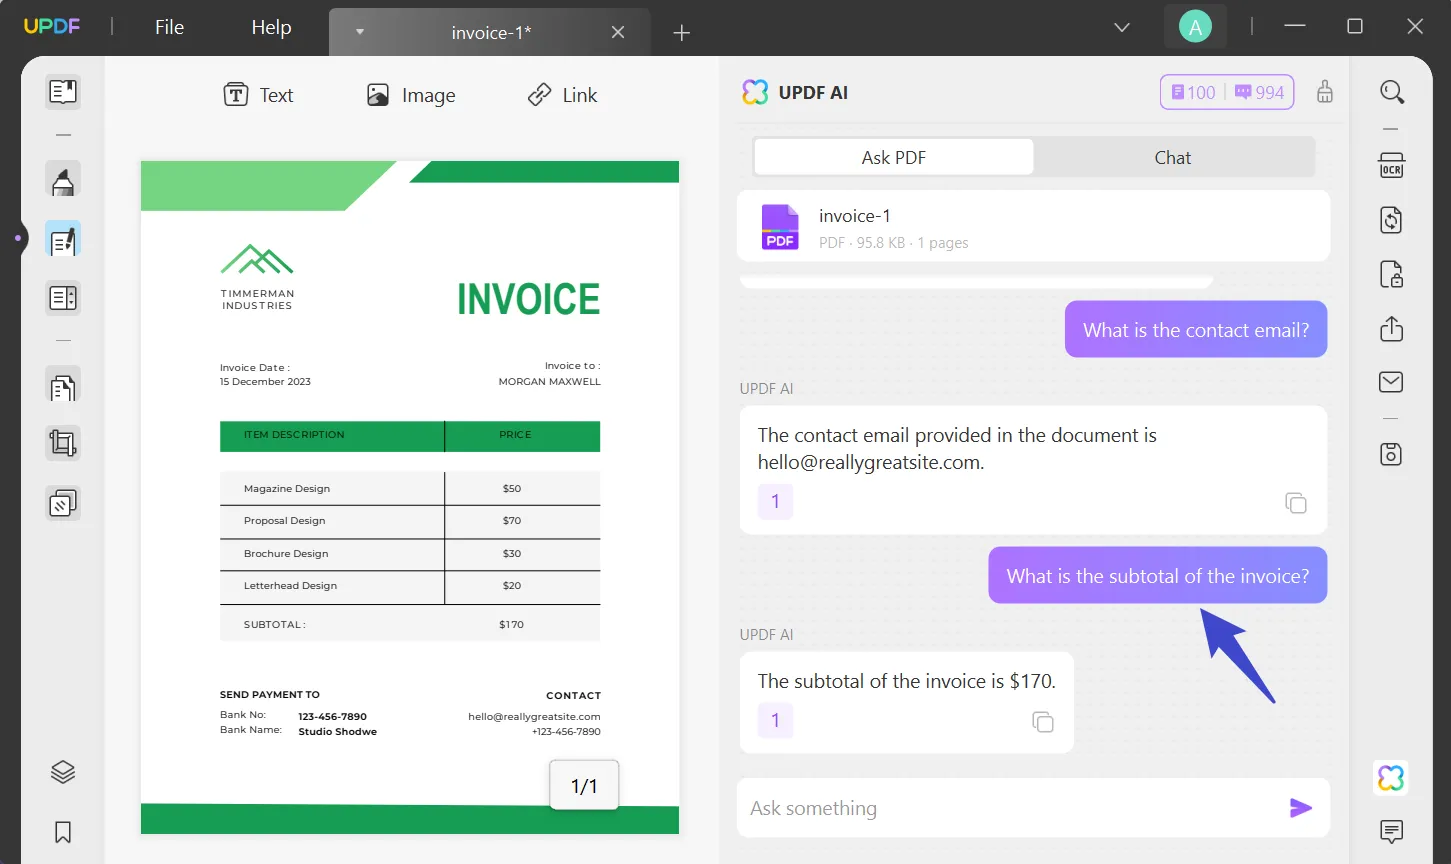Open the File menu
The width and height of the screenshot is (1451, 864).
pos(169,27)
